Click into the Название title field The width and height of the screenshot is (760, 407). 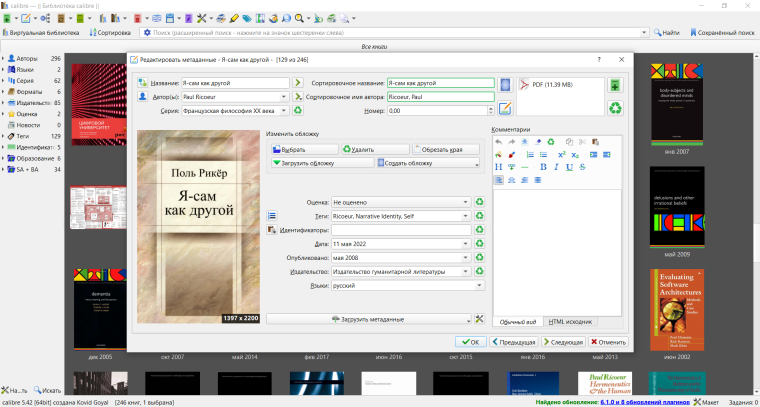pos(233,83)
